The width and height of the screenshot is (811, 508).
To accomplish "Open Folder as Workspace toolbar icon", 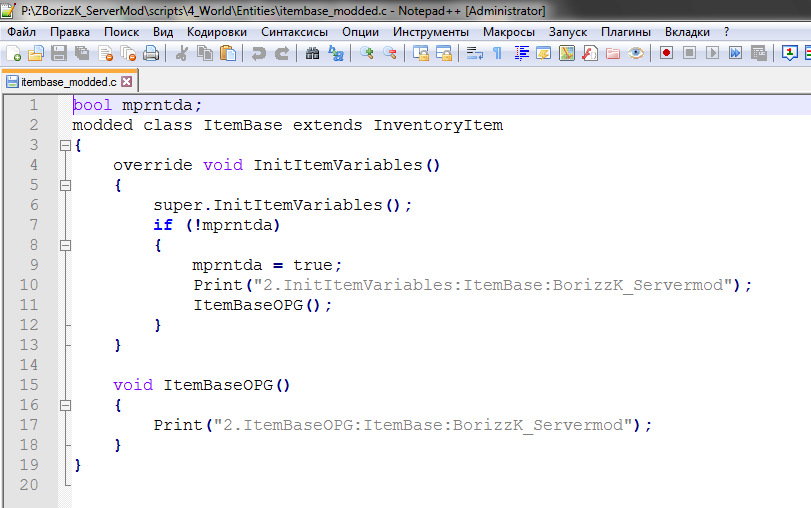I will click(x=613, y=53).
